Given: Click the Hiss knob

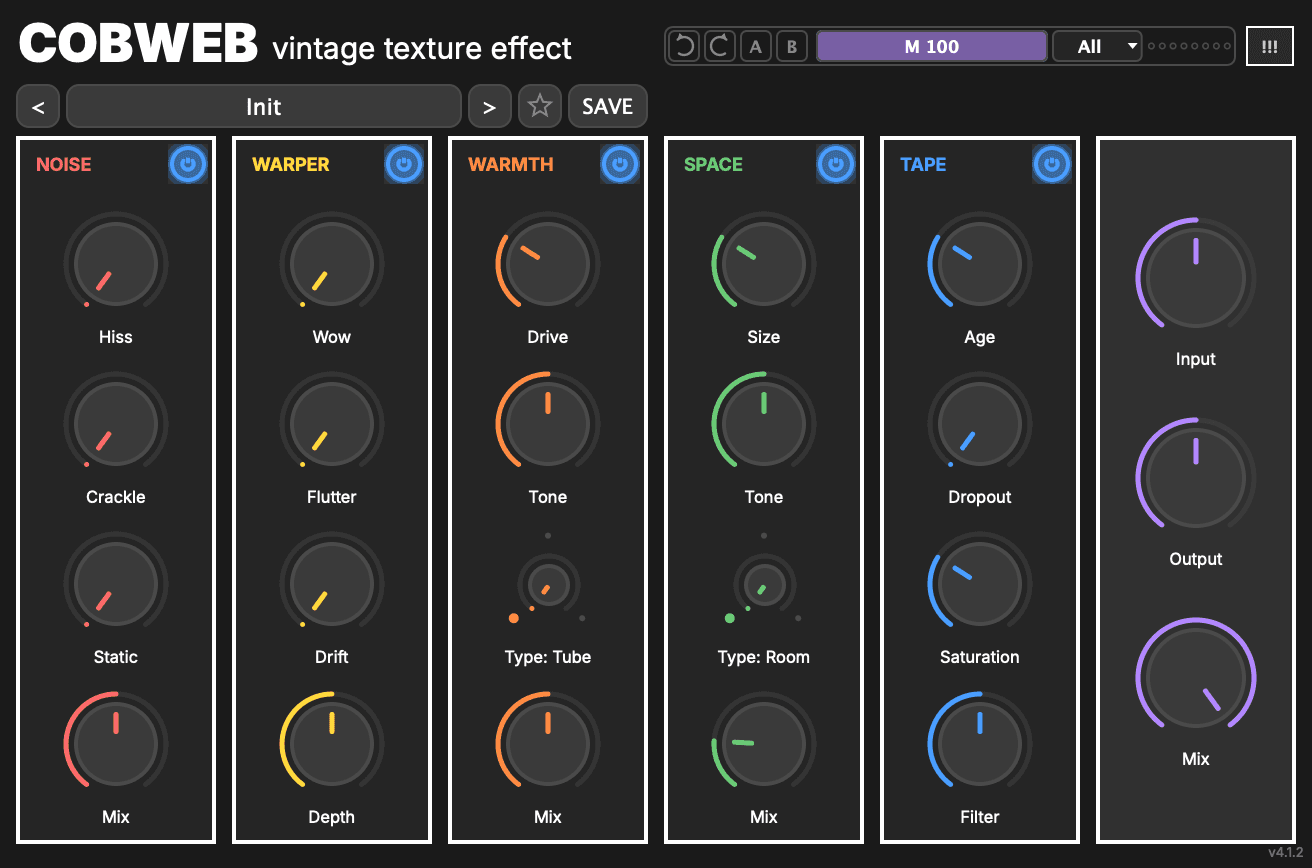Looking at the screenshot, I should (x=116, y=264).
